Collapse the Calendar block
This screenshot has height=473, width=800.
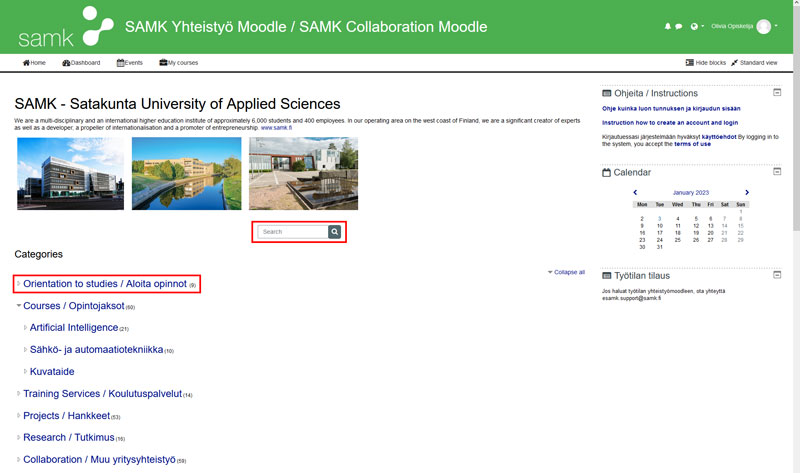pos(777,171)
